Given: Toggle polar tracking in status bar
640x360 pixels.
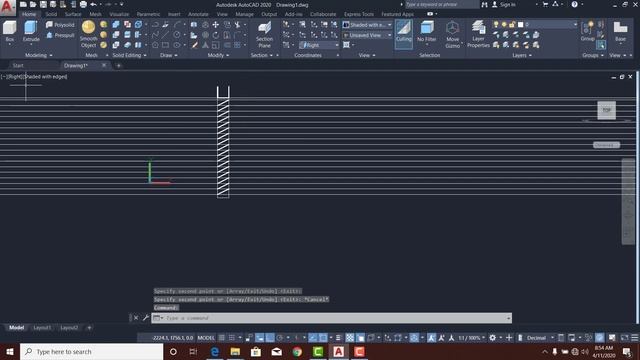Looking at the screenshot, I should click(280, 338).
